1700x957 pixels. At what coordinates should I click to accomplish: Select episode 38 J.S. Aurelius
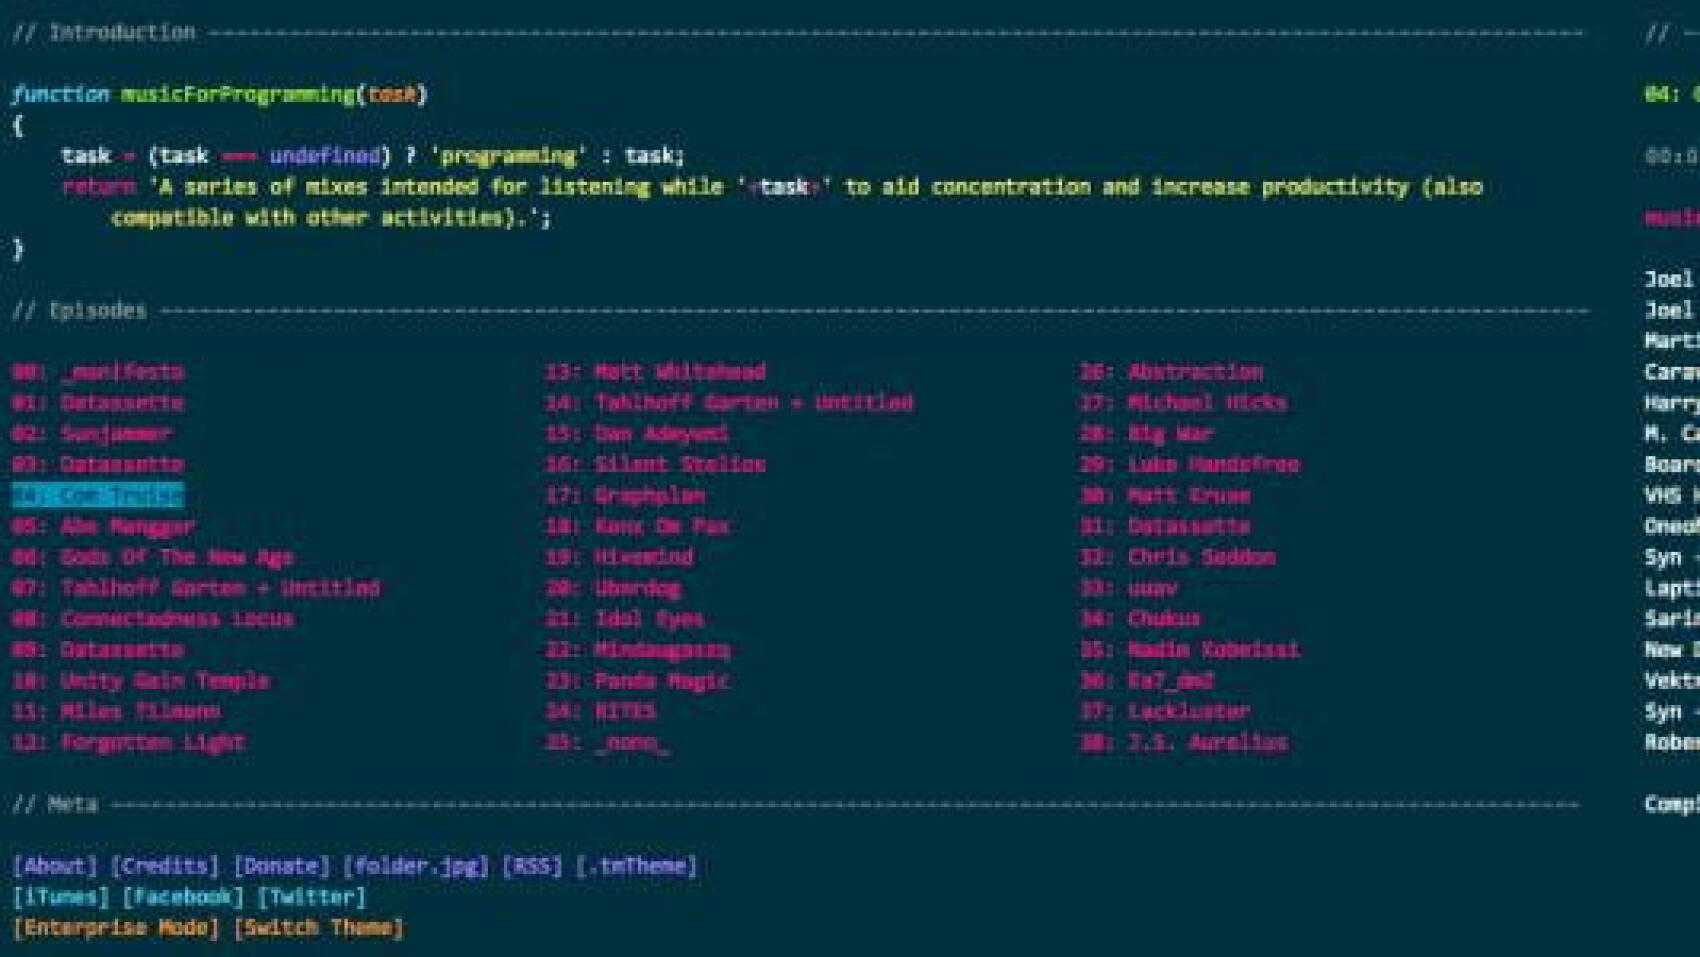1184,743
